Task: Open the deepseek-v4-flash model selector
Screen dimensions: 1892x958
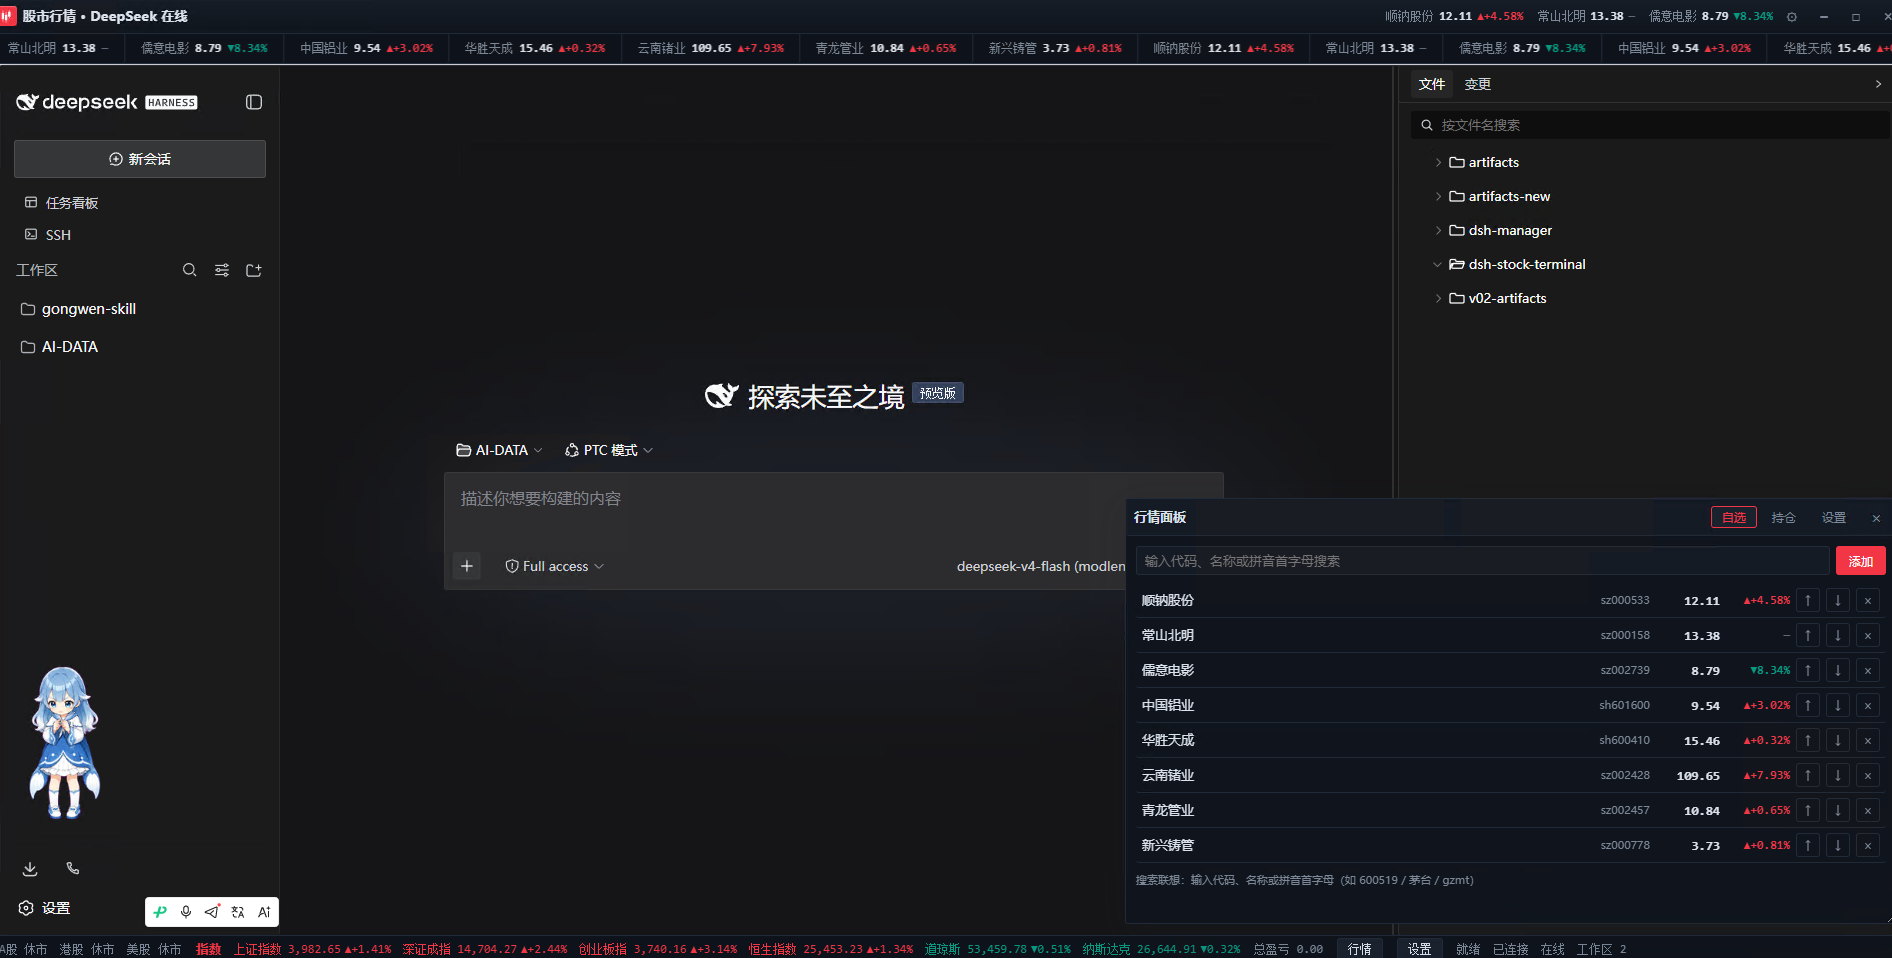Action: coord(1040,566)
